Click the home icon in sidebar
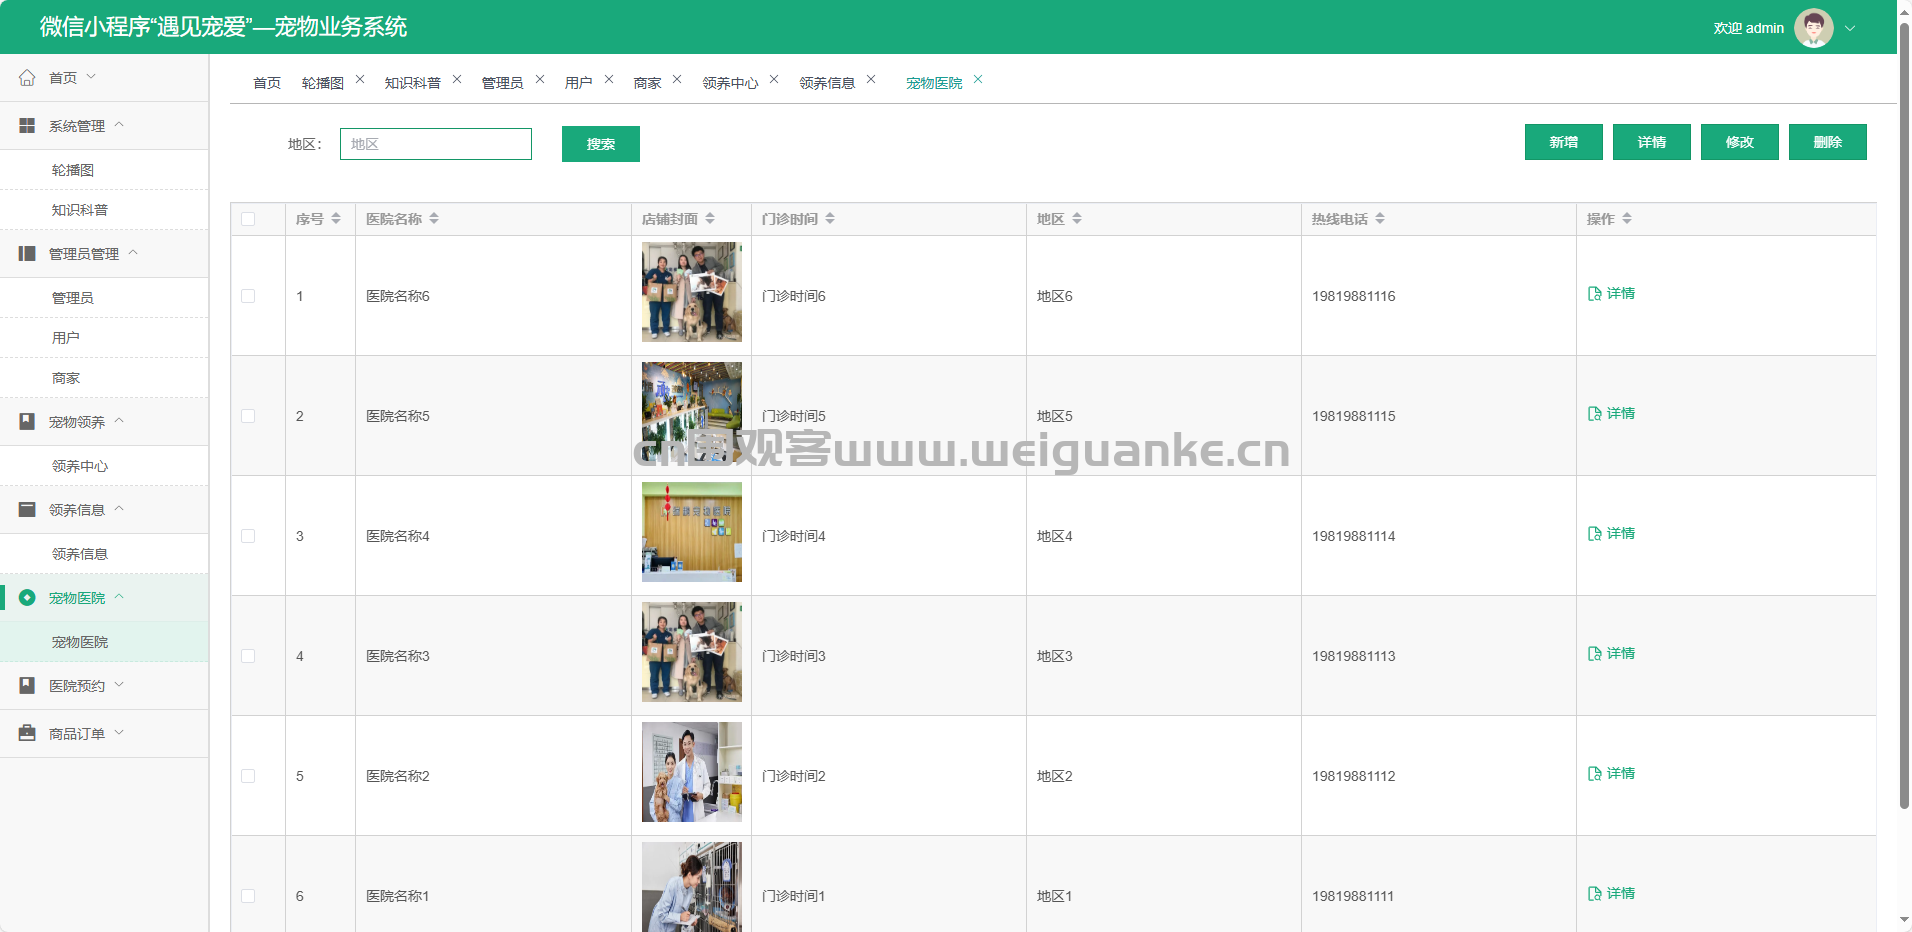 click(x=27, y=78)
